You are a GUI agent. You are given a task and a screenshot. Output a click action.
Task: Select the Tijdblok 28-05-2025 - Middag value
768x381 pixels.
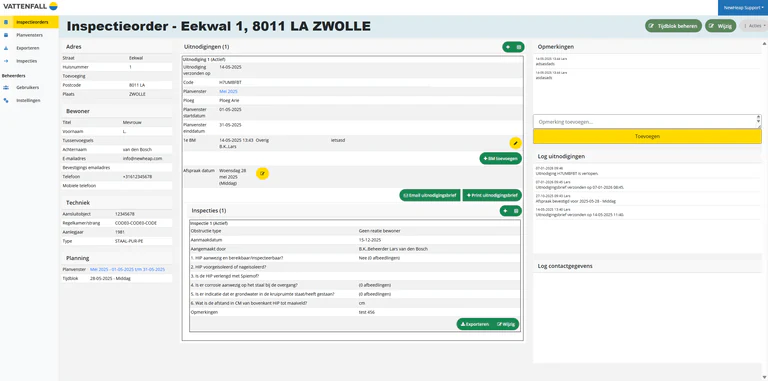pyautogui.click(x=110, y=278)
